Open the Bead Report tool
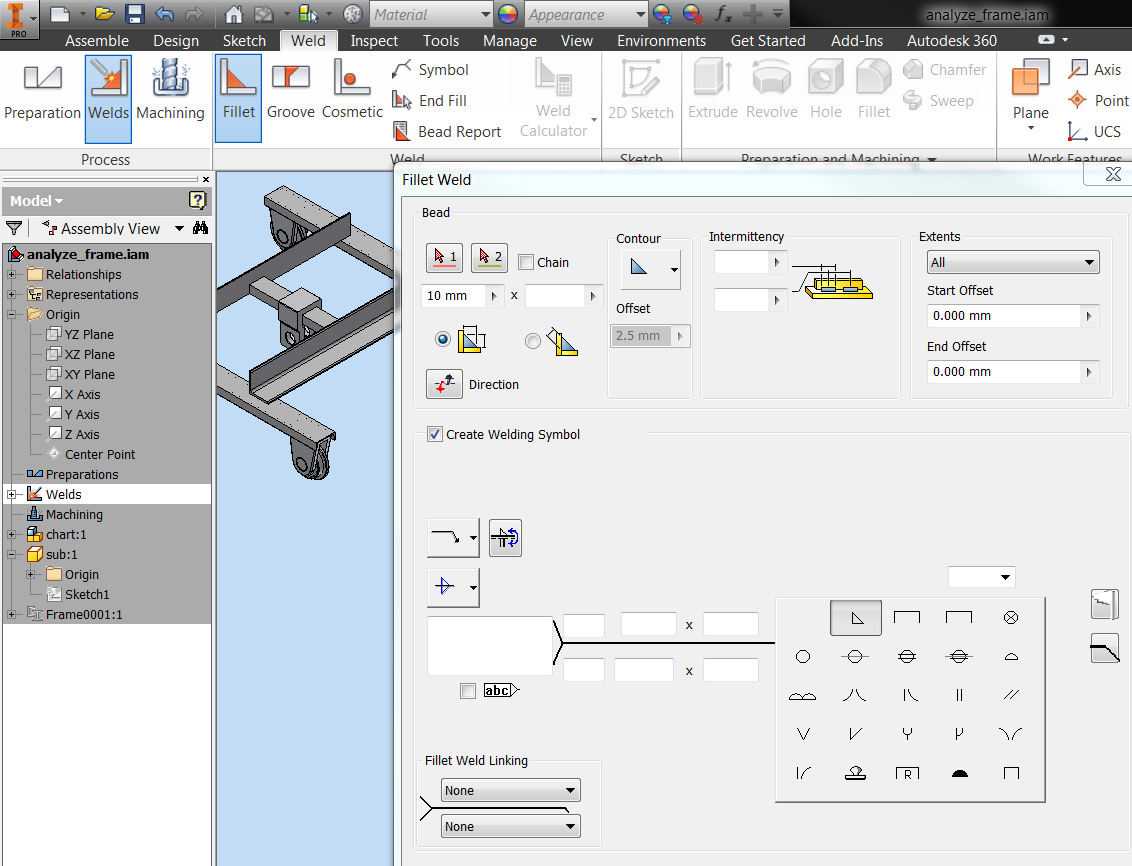This screenshot has height=866, width=1132. (447, 131)
